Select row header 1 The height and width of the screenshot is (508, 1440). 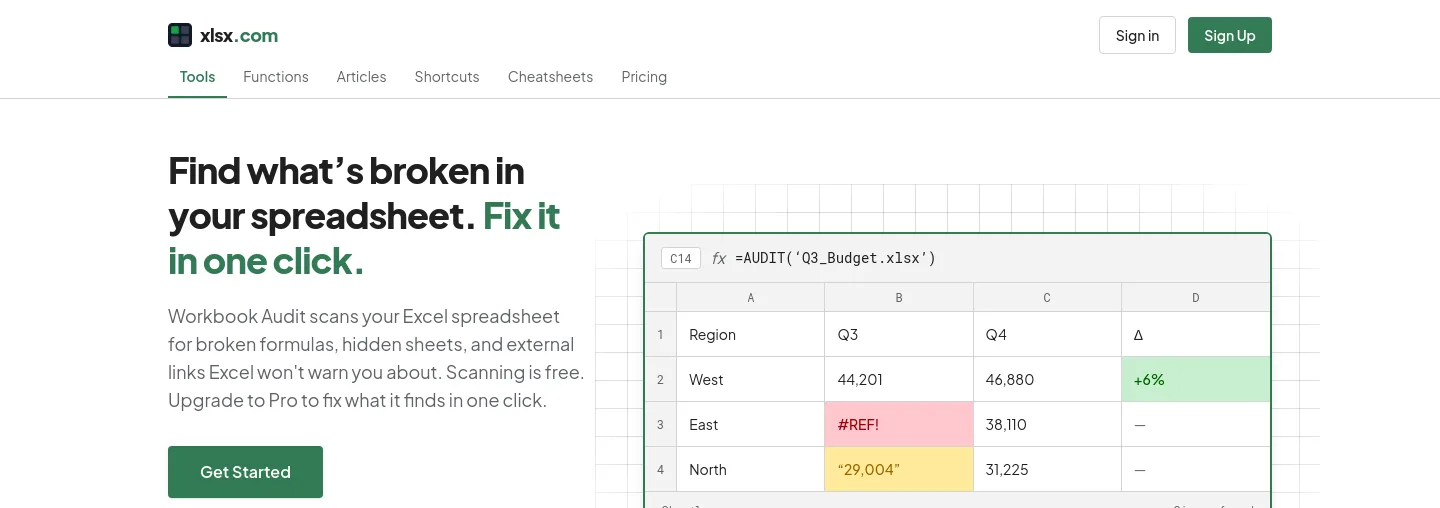coord(660,334)
